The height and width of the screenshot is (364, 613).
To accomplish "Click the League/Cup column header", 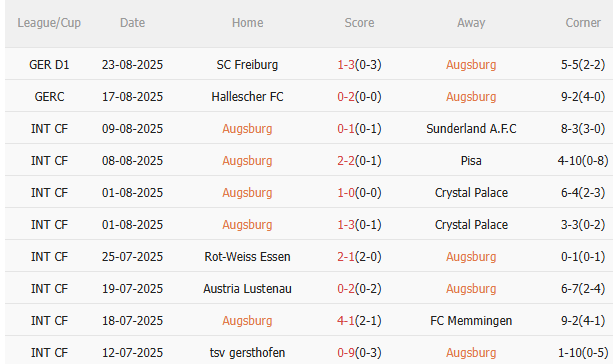I will 49,23.
